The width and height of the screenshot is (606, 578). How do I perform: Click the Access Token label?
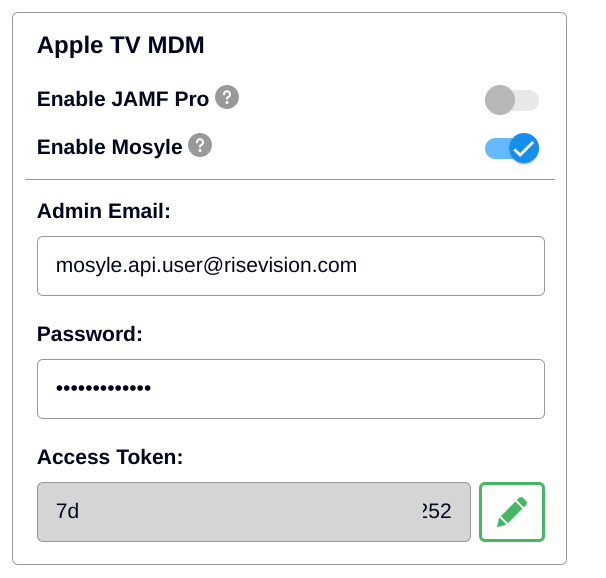(x=110, y=457)
